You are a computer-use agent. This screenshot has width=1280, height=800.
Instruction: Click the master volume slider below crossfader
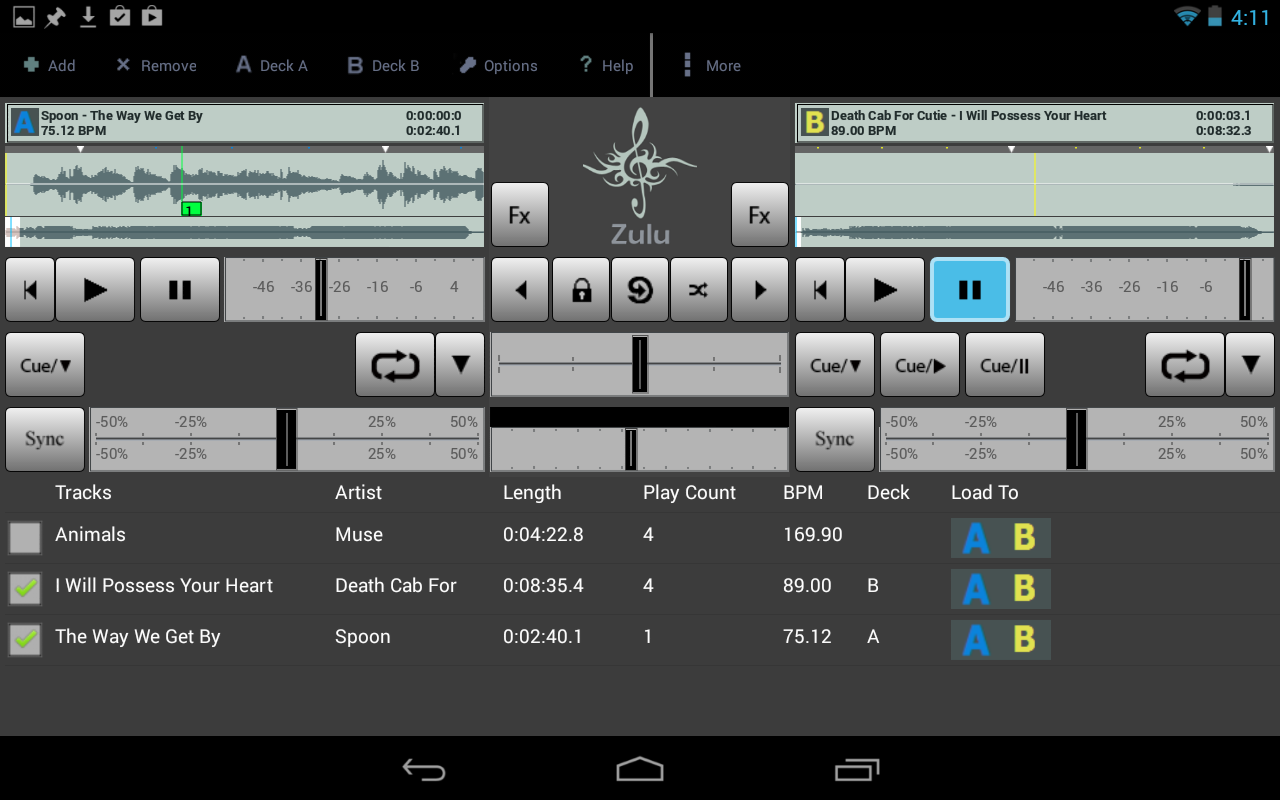[x=640, y=449]
